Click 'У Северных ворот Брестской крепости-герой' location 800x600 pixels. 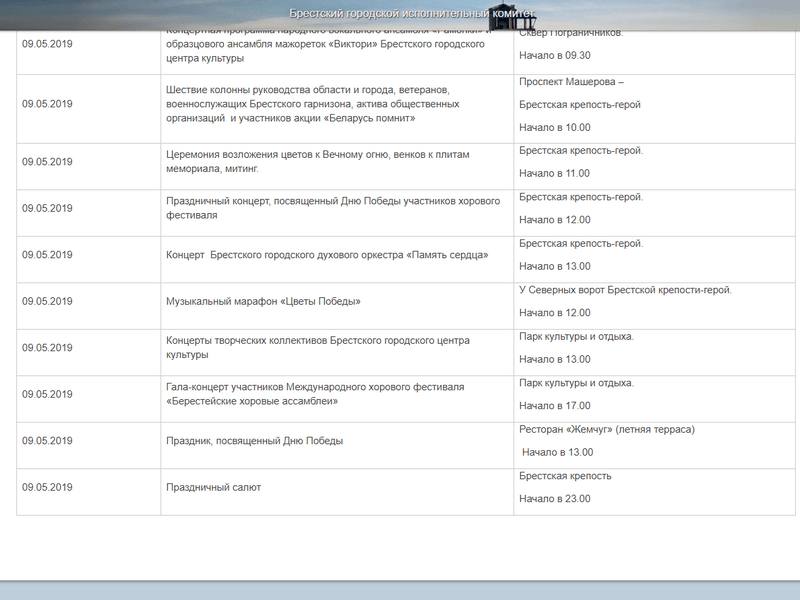[625, 290]
